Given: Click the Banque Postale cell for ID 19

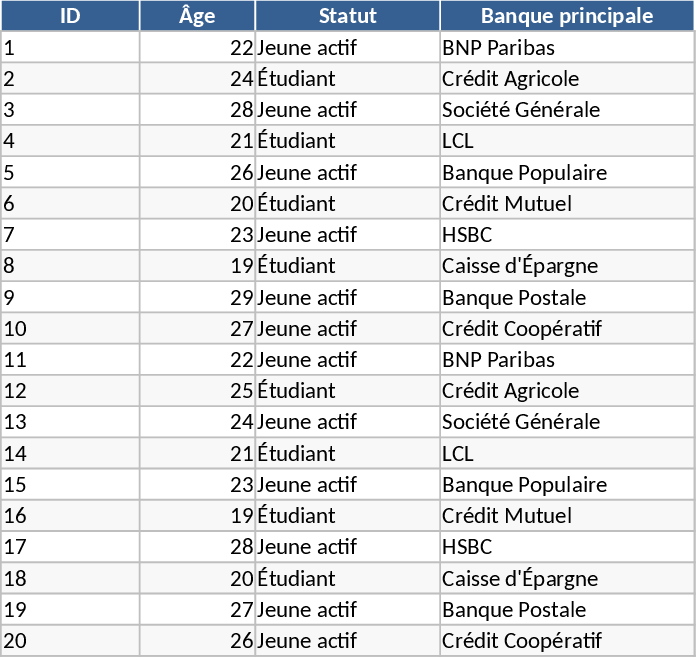Looking at the screenshot, I should pos(566,610).
